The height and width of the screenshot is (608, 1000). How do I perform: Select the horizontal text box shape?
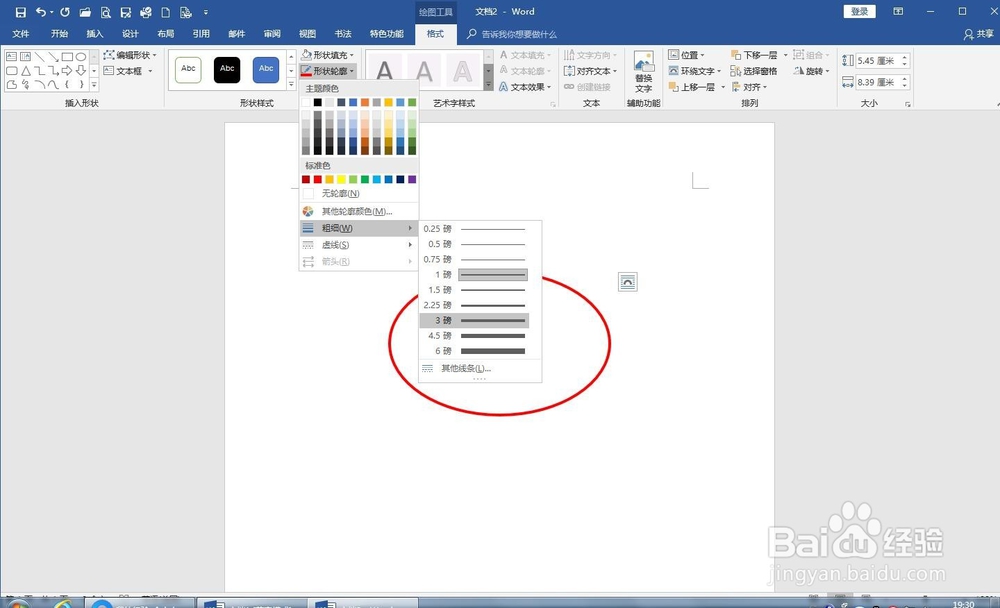click(11, 57)
